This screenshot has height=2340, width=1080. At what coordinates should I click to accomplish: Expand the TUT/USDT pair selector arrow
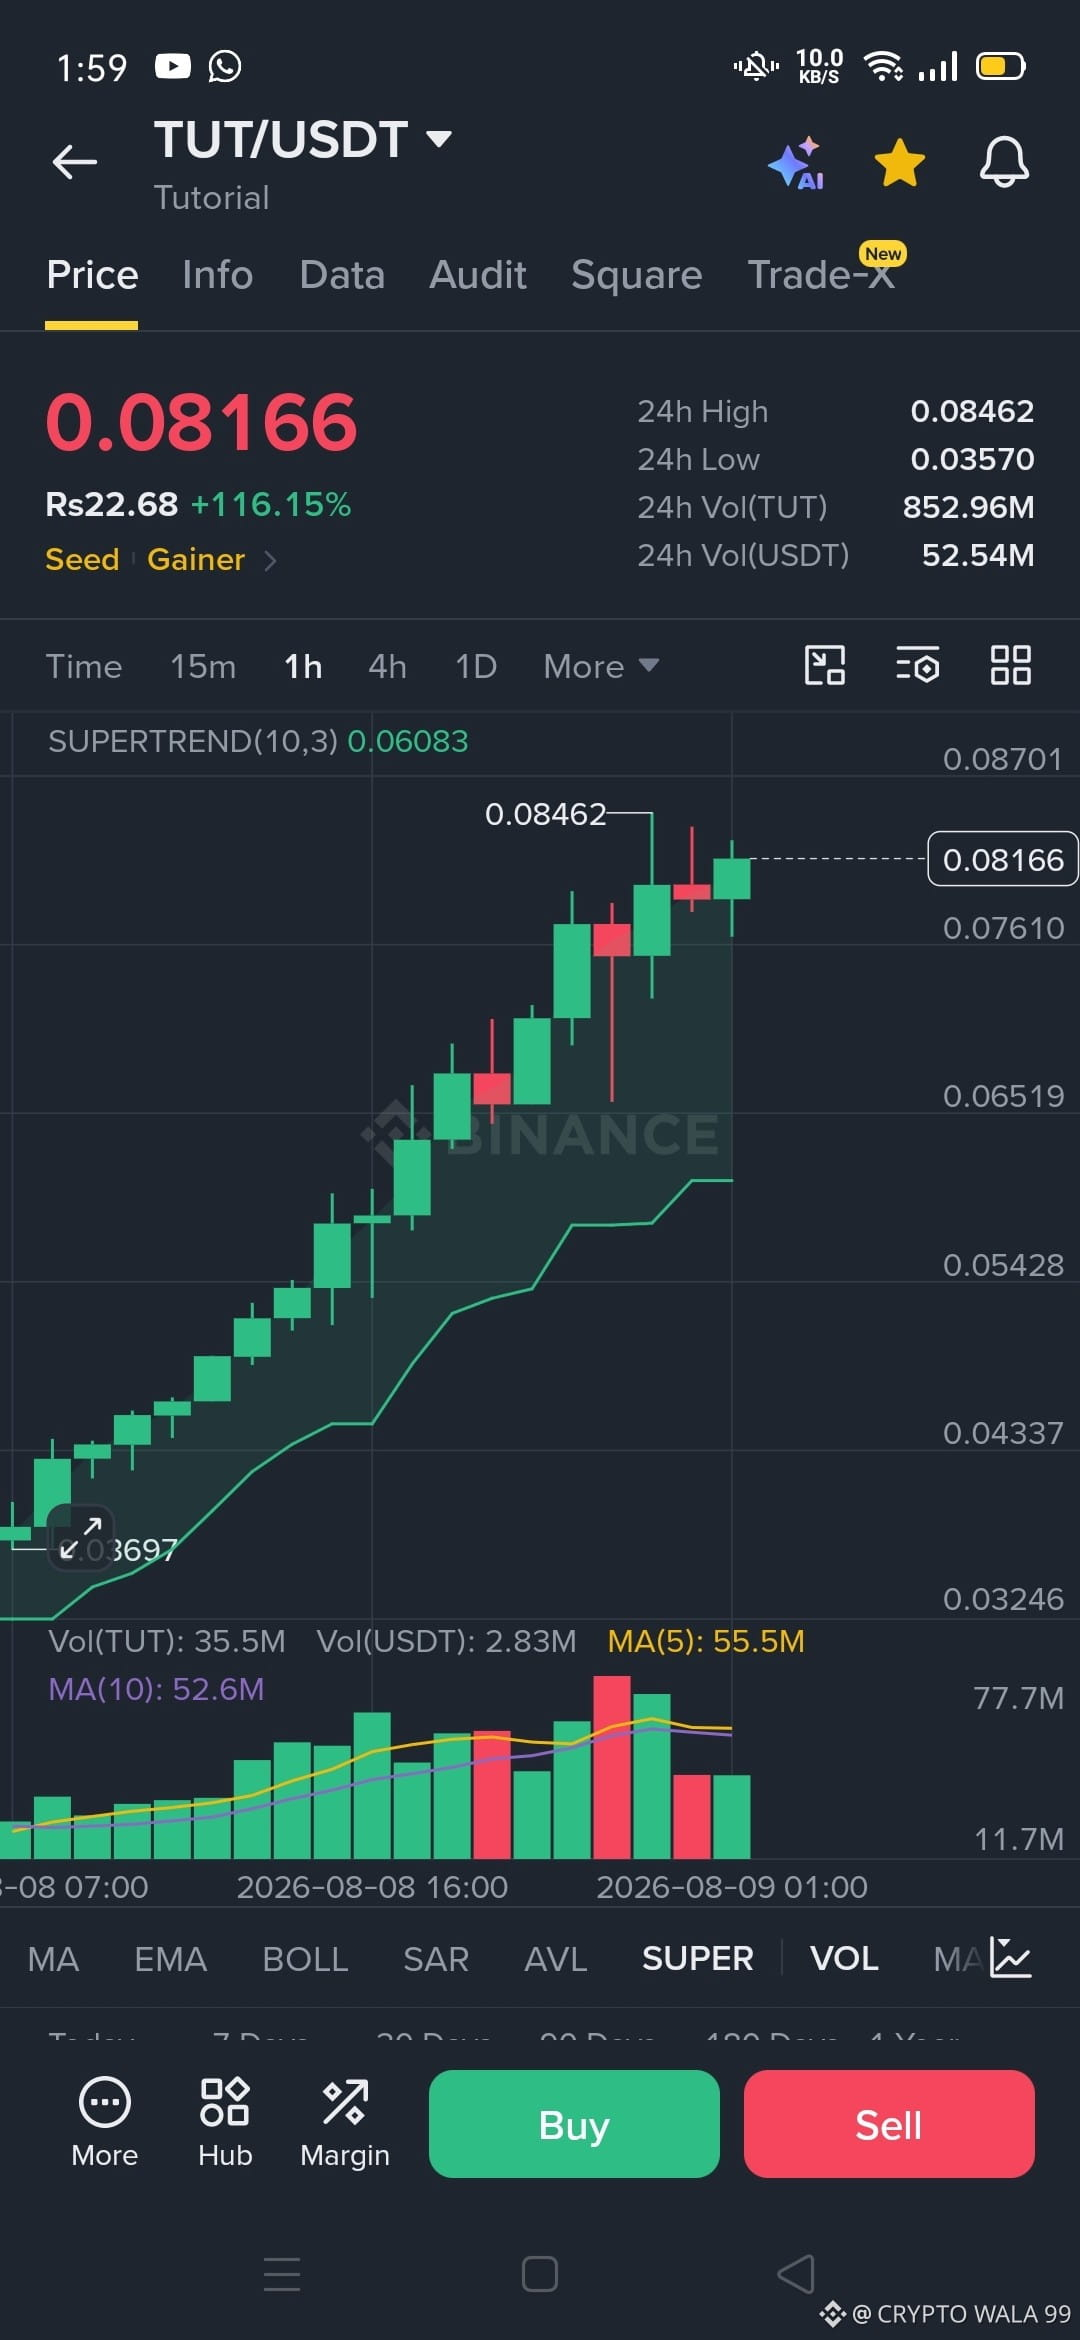[438, 138]
